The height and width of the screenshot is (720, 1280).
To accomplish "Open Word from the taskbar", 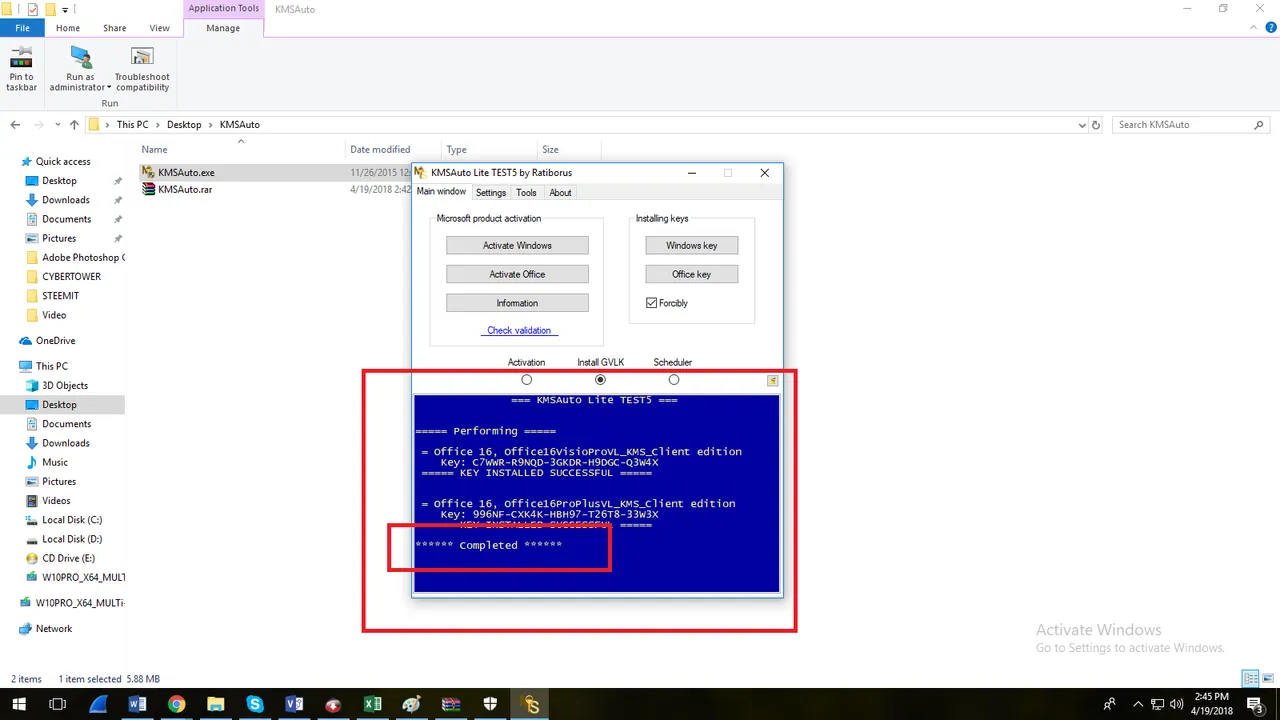I will coord(137,704).
